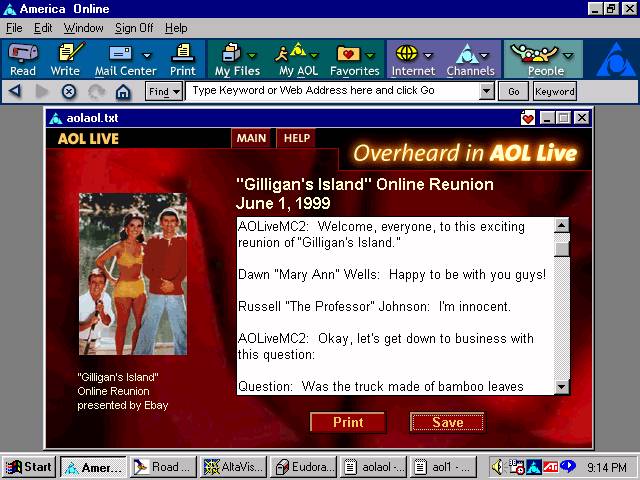The width and height of the screenshot is (640, 480).
Task: Expand the Favorites dropdown arrow
Action: click(x=370, y=56)
